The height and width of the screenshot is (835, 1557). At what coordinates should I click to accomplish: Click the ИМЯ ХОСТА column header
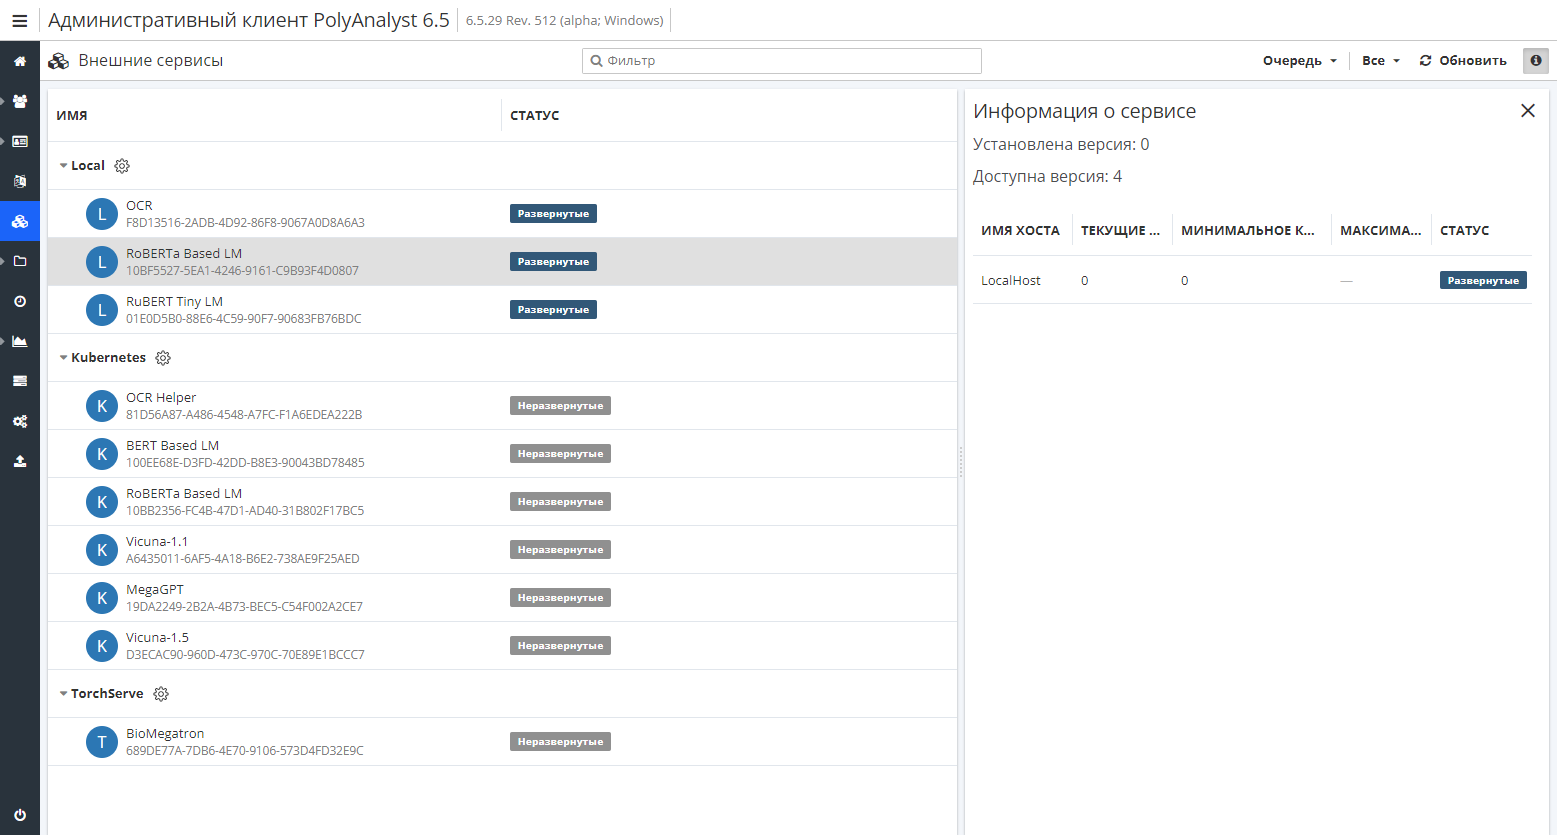point(1020,231)
